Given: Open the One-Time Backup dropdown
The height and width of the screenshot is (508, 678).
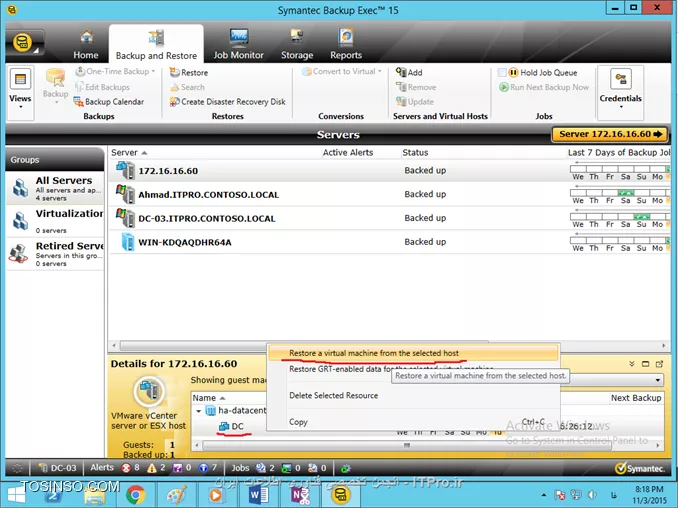Looking at the screenshot, I should point(115,71).
